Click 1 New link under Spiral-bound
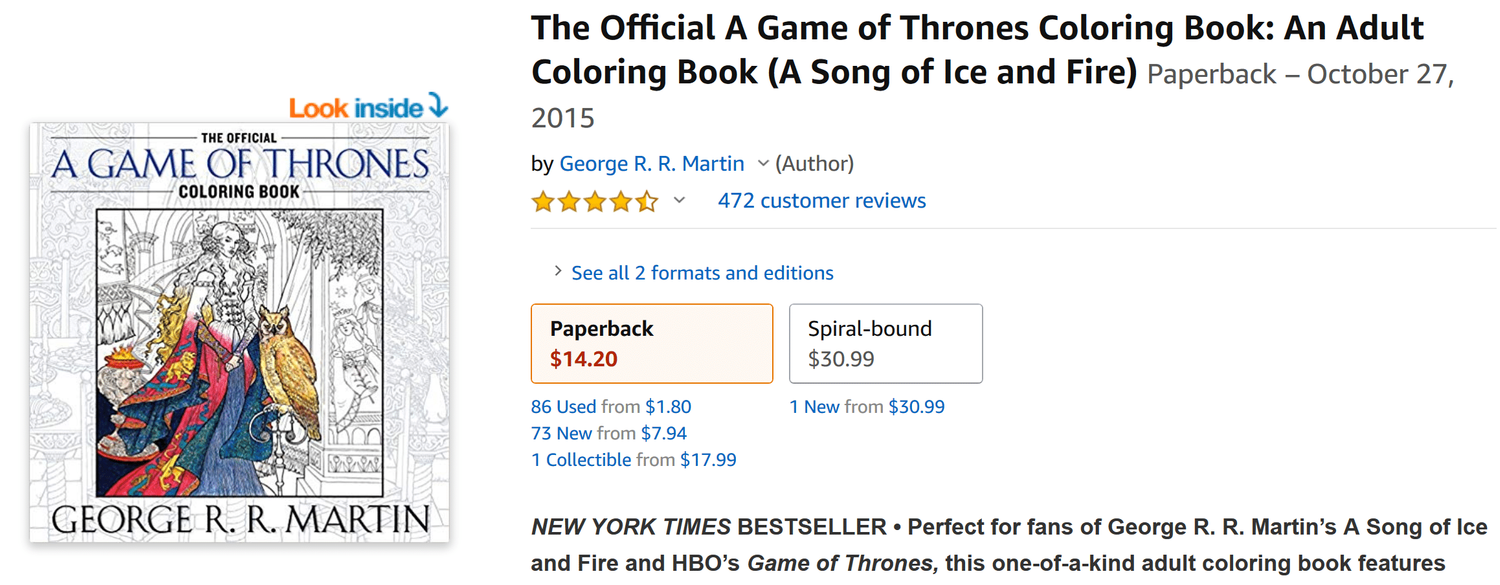Viewport: 1500px width, 585px height. pyautogui.click(x=814, y=407)
